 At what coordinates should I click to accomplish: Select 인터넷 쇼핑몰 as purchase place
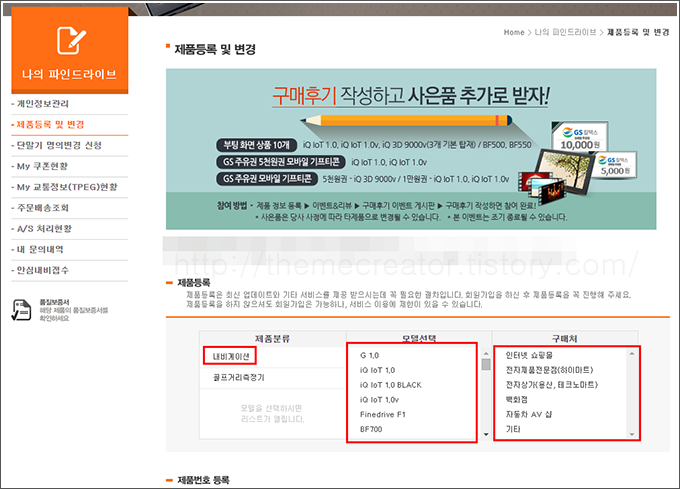tap(529, 355)
